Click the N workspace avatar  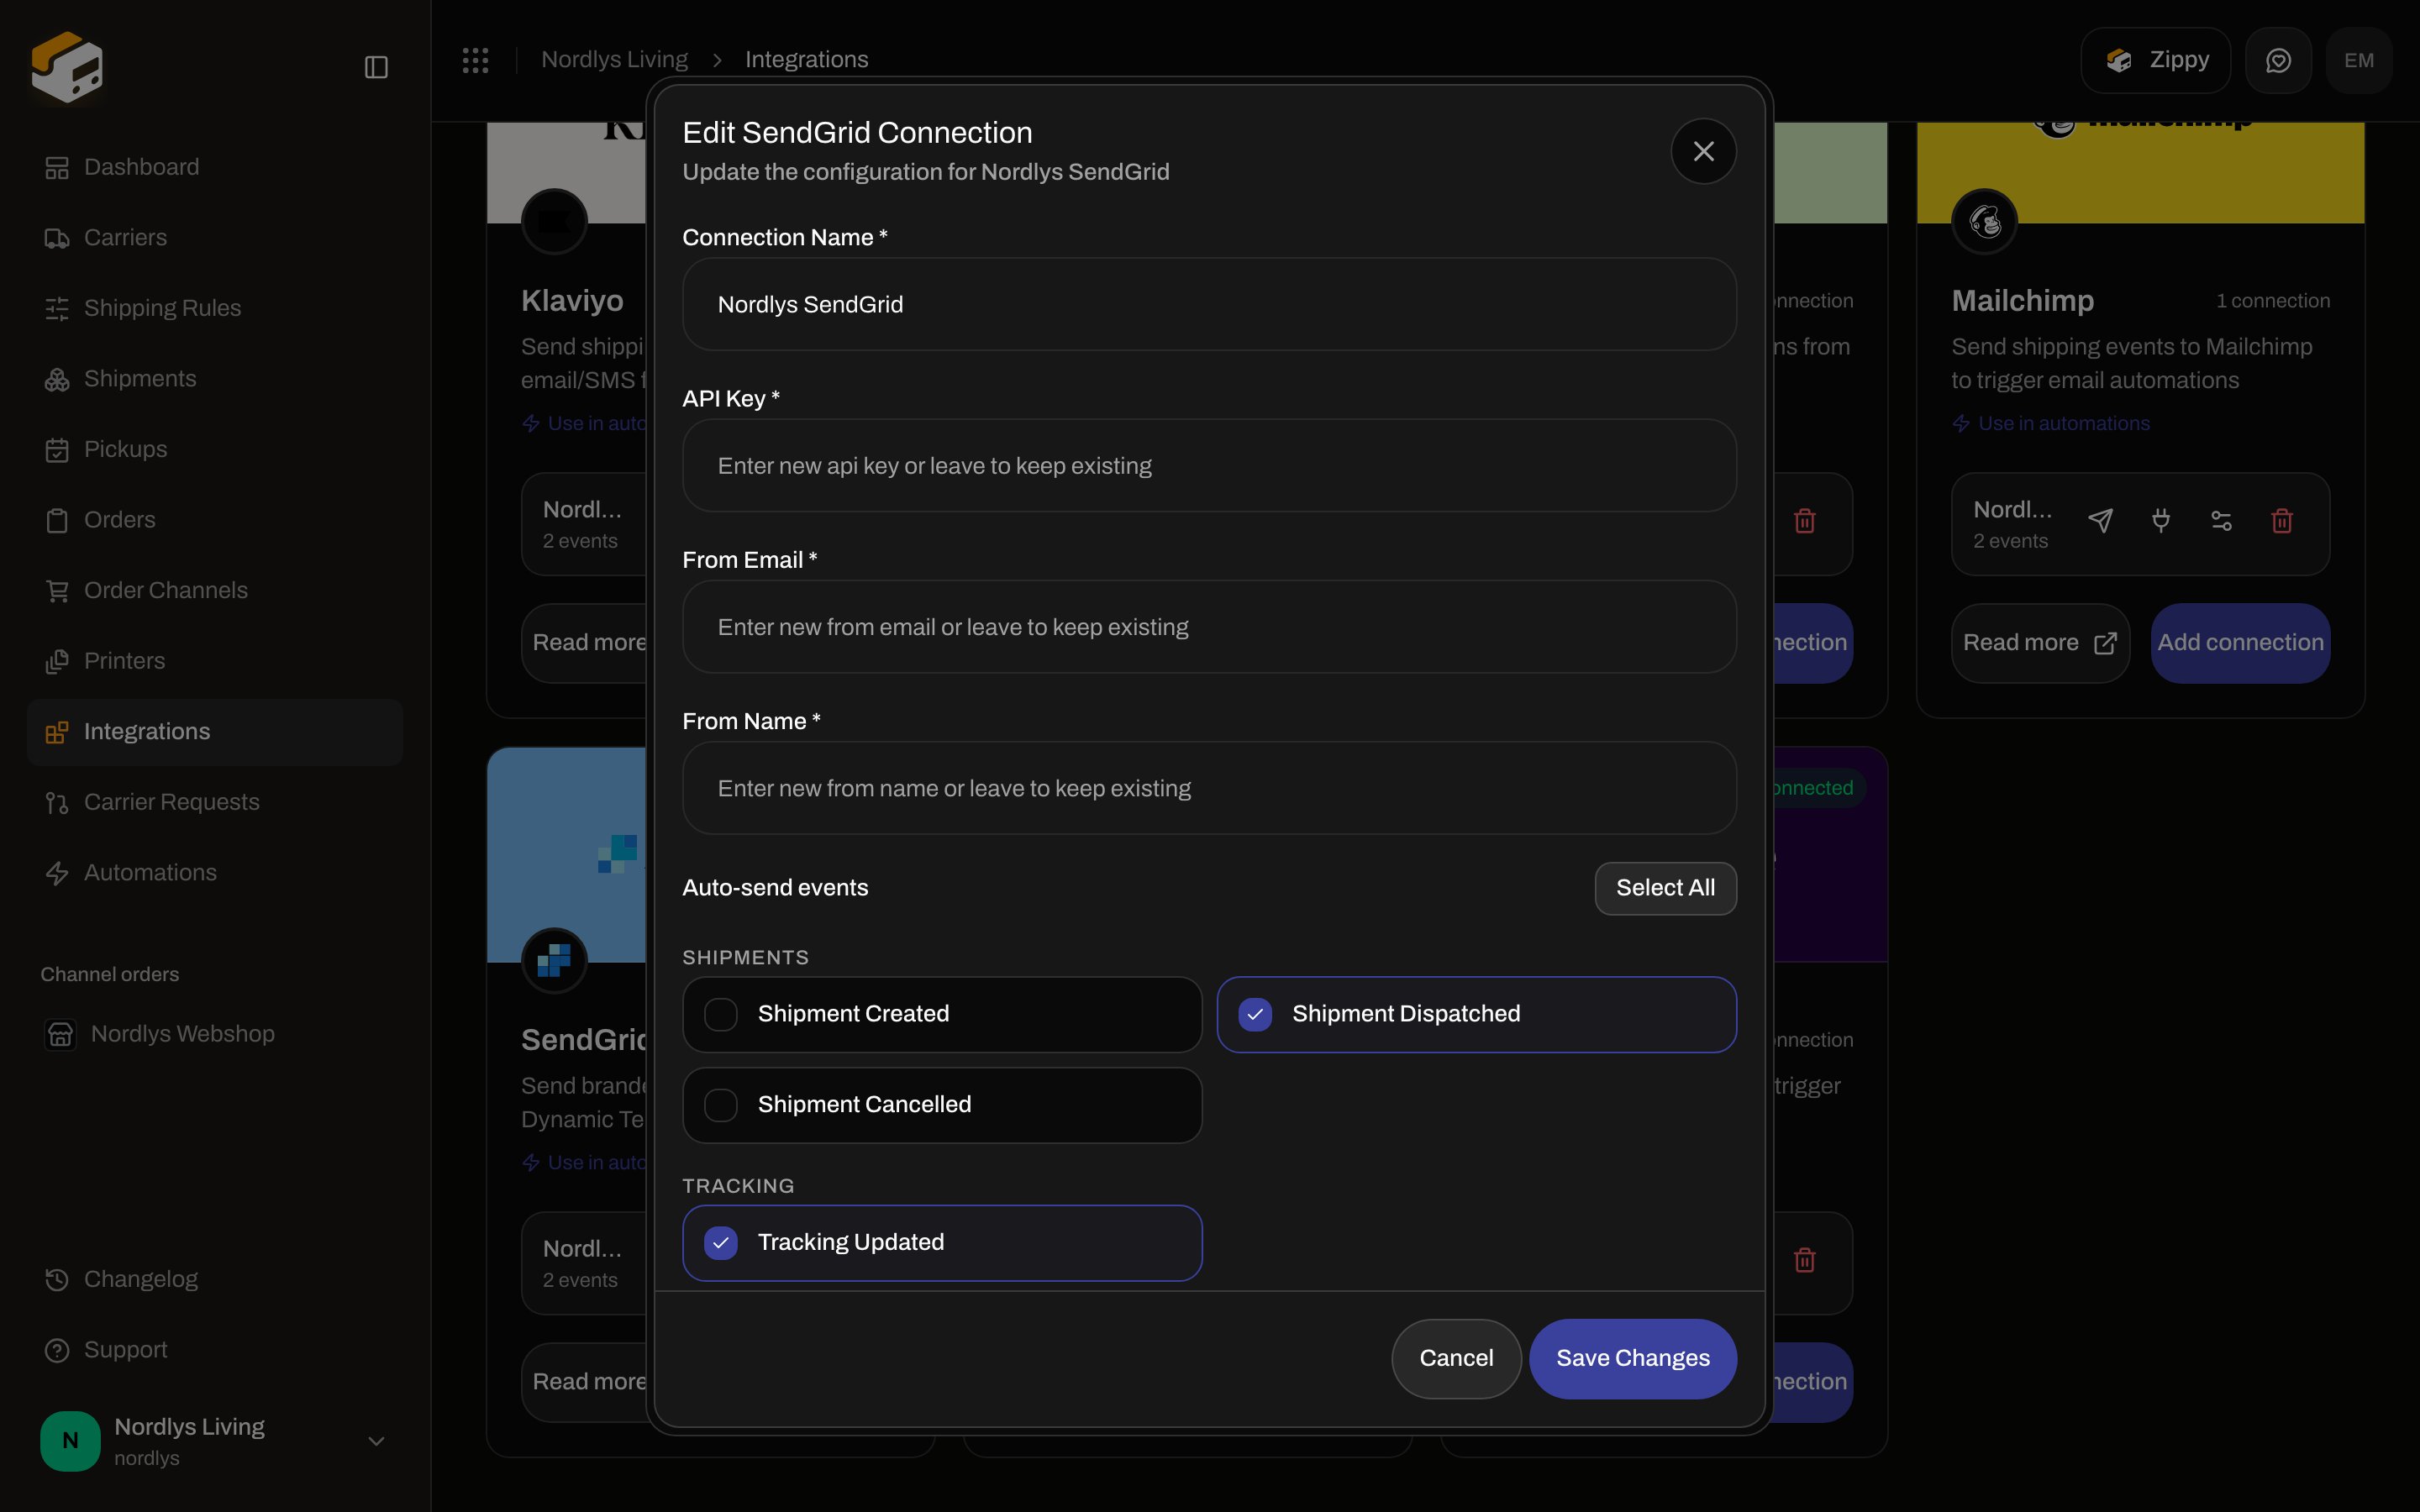(x=70, y=1441)
